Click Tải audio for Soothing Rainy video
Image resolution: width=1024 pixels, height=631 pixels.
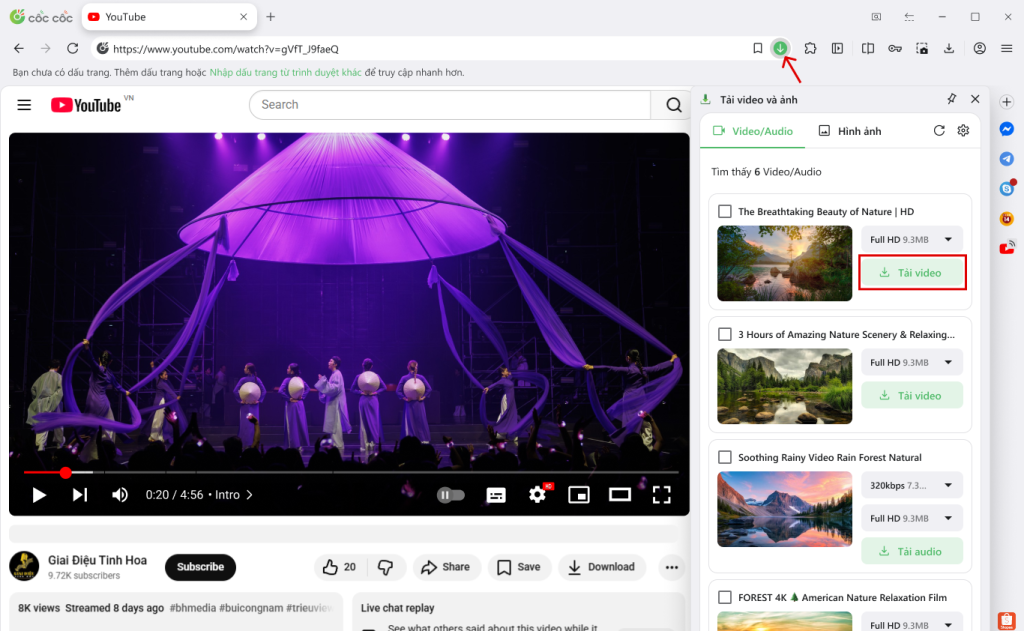(912, 551)
